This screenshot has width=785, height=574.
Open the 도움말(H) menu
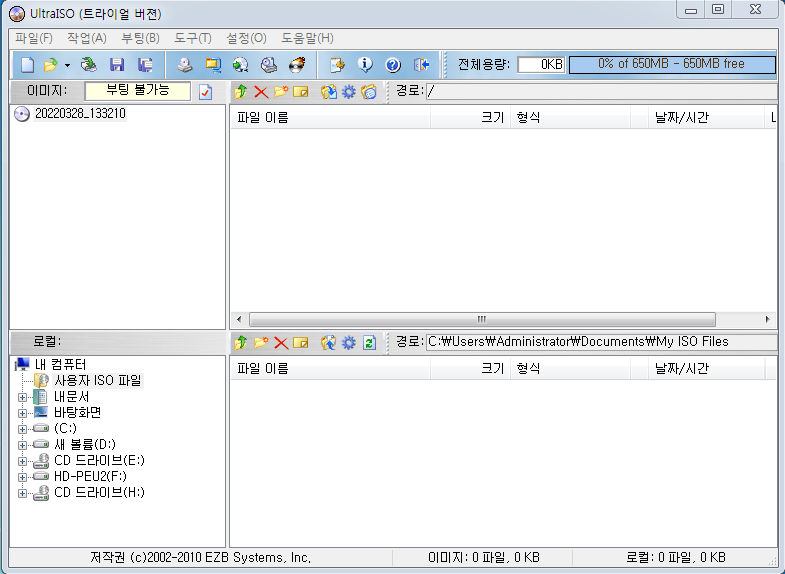point(307,38)
